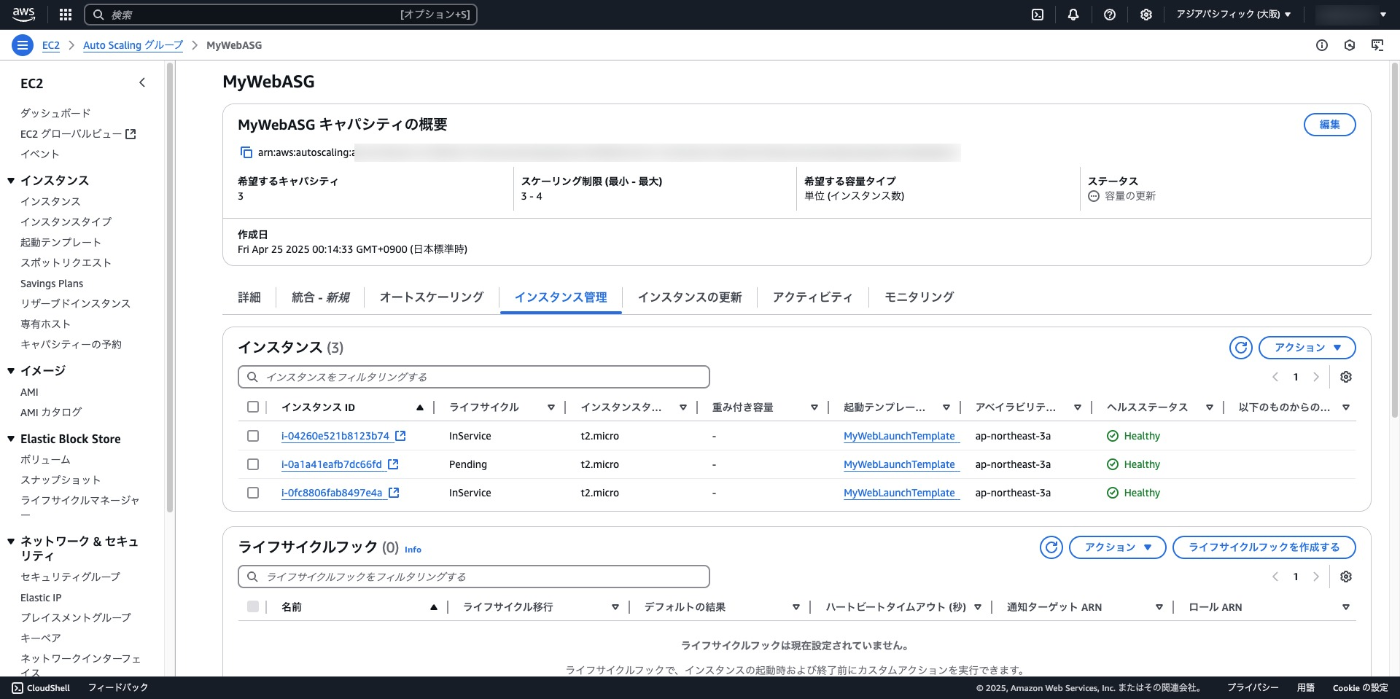Open the info panel icon
The height and width of the screenshot is (699, 1400).
[1322, 45]
